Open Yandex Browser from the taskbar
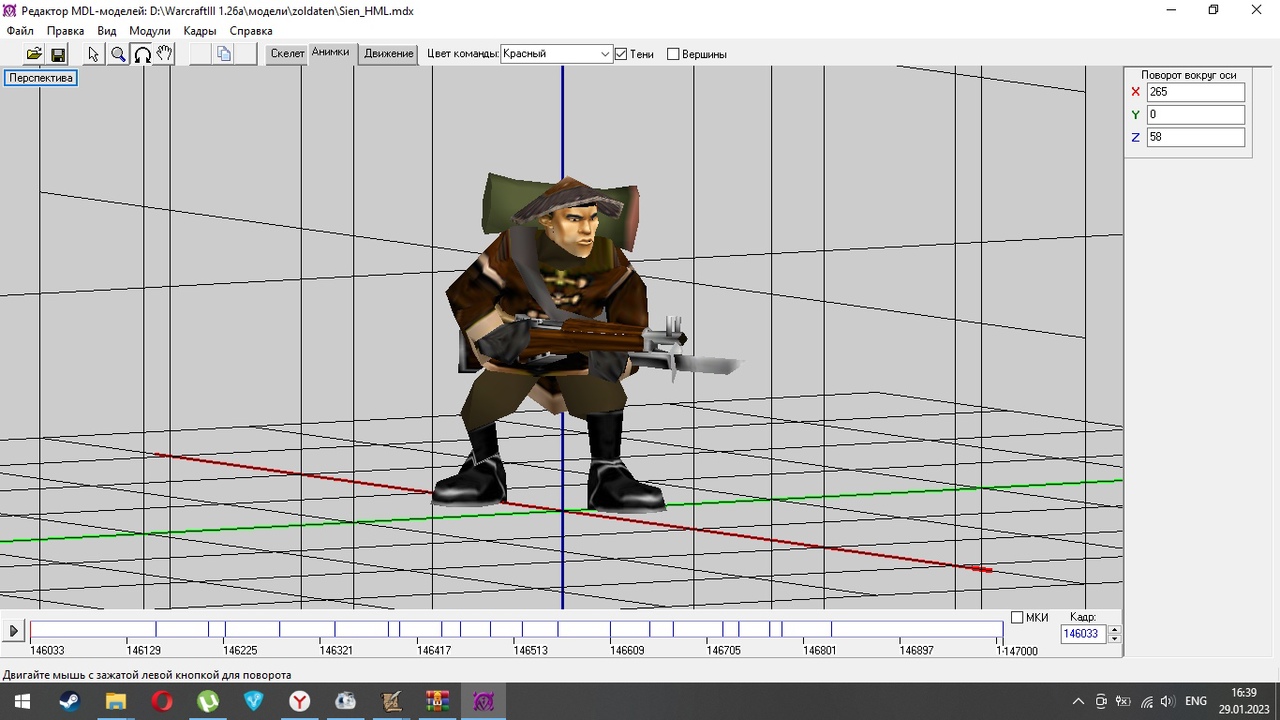The height and width of the screenshot is (720, 1280). 300,701
